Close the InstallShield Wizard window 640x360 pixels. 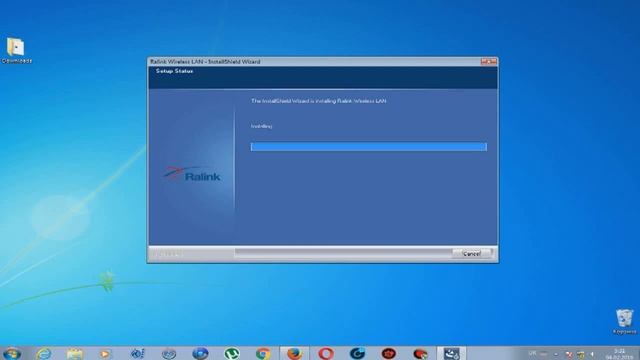click(489, 61)
